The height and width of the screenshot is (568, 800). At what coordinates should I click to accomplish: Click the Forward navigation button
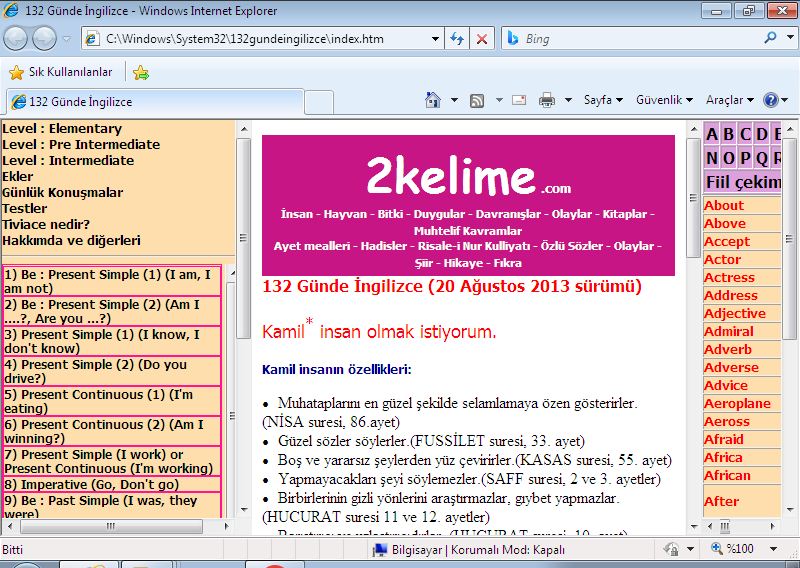(44, 39)
